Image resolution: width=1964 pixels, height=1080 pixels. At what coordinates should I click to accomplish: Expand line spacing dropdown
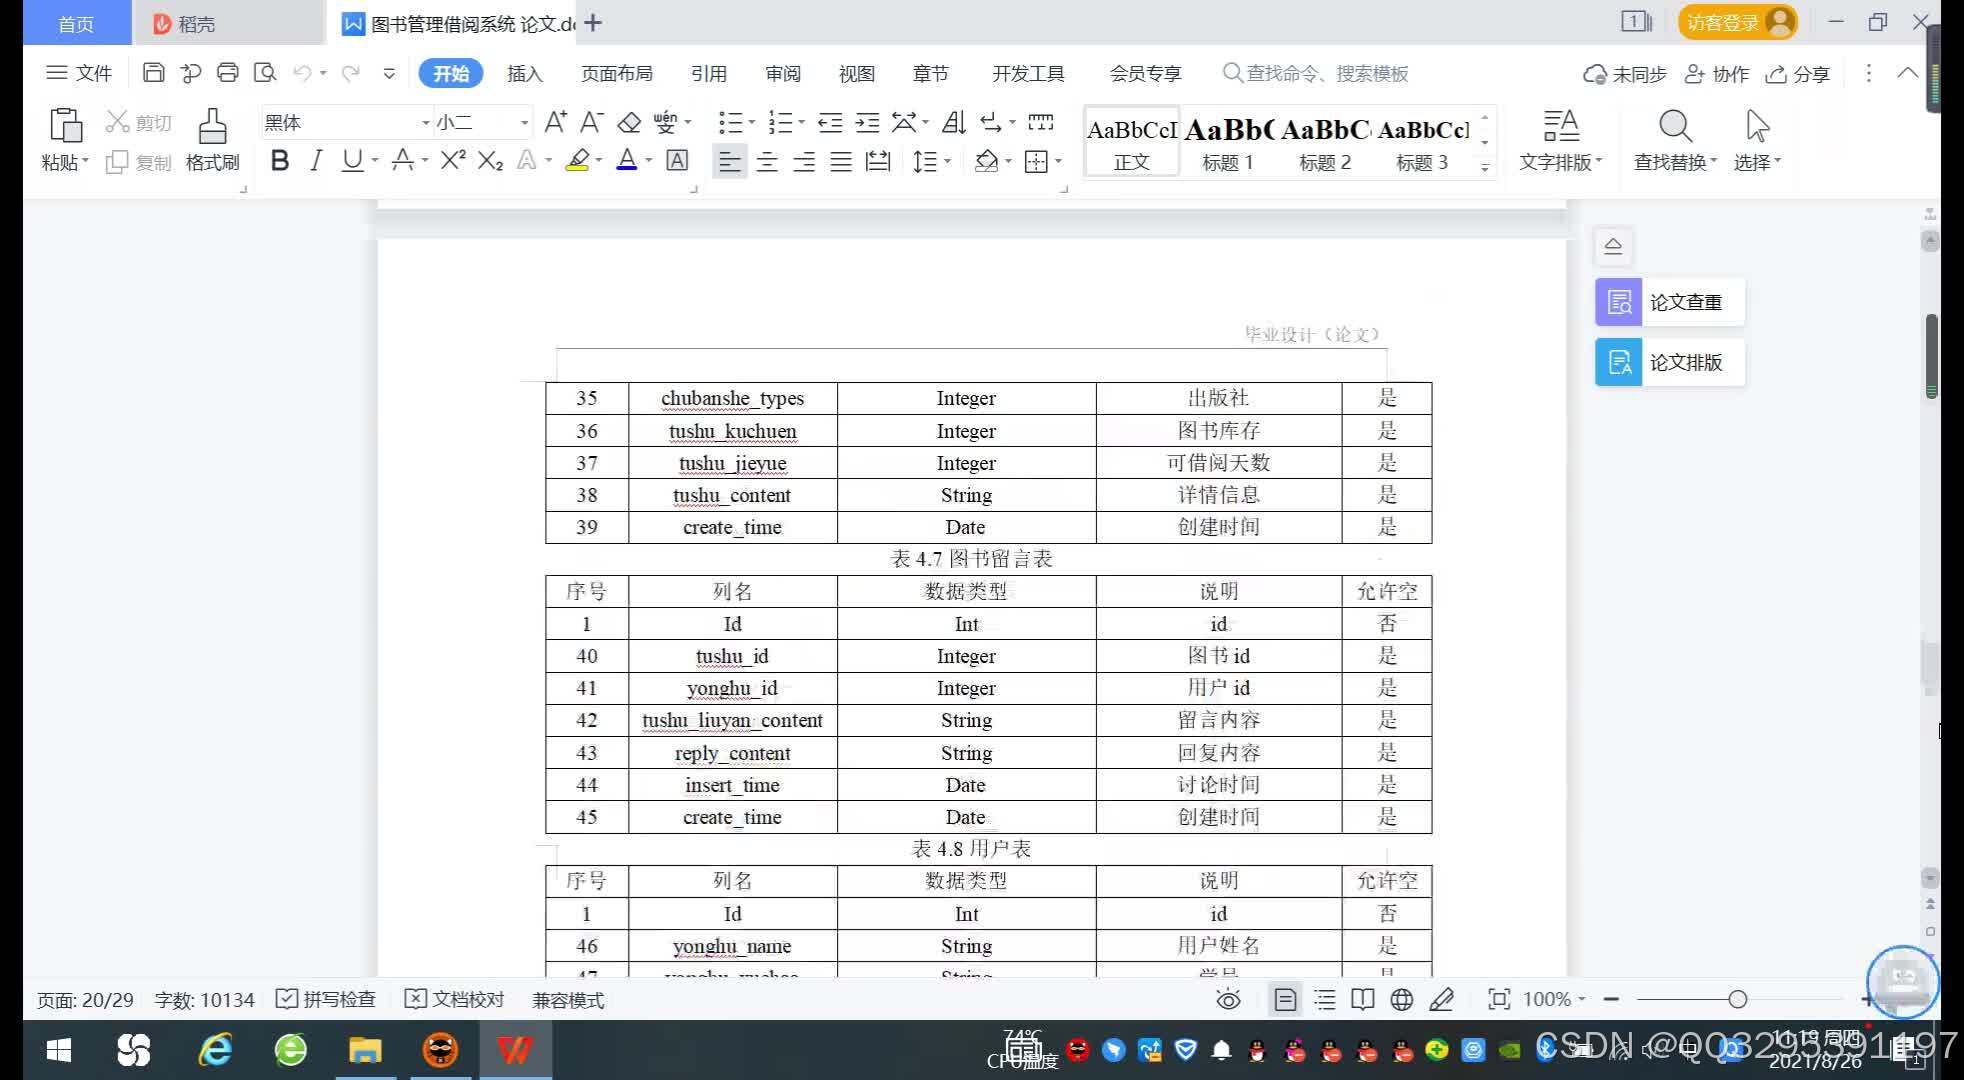pyautogui.click(x=947, y=161)
